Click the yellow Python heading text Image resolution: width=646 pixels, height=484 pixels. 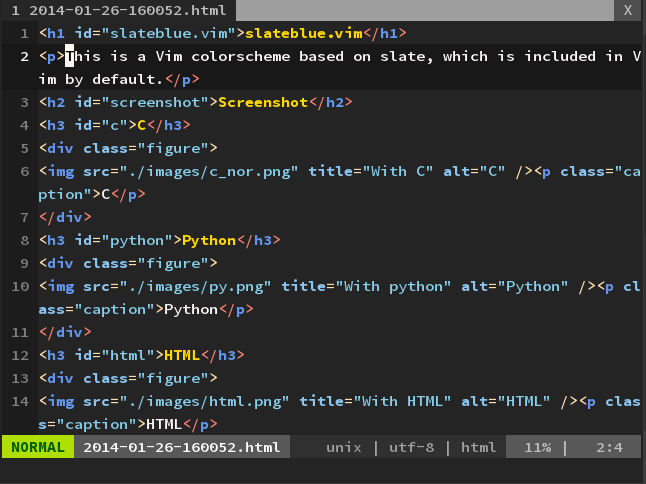click(209, 241)
